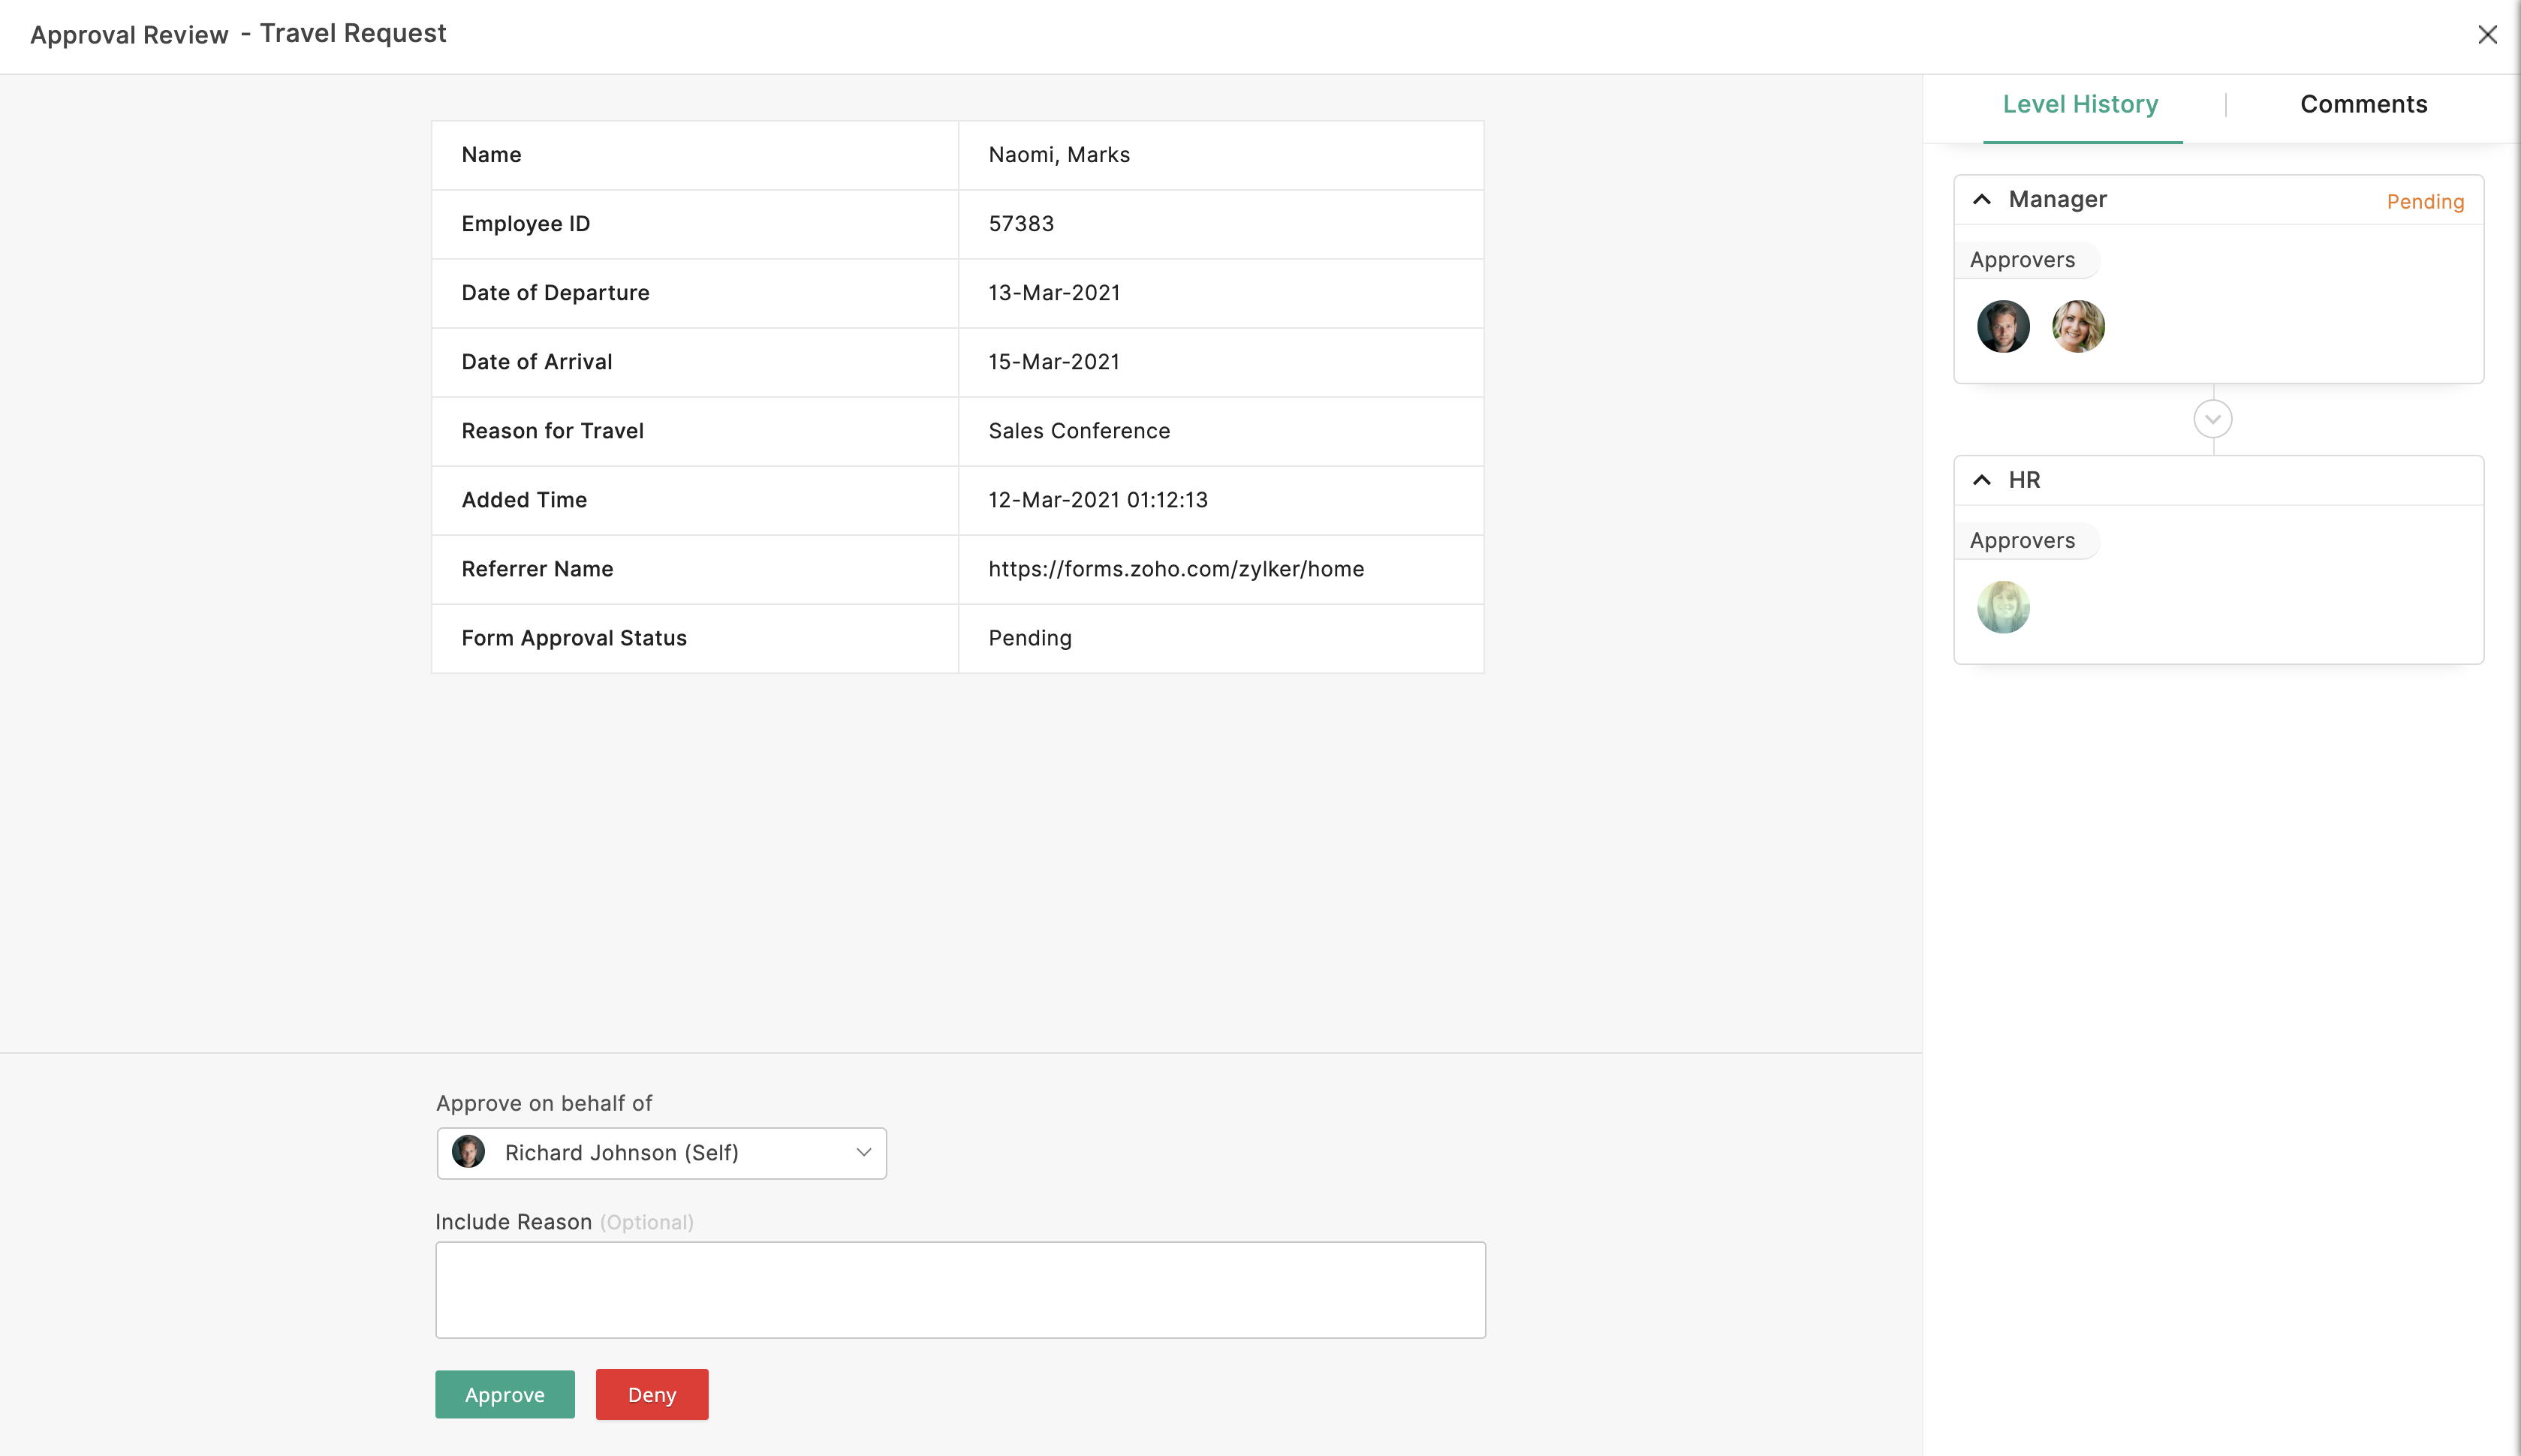Collapse the HR level section

[1981, 480]
